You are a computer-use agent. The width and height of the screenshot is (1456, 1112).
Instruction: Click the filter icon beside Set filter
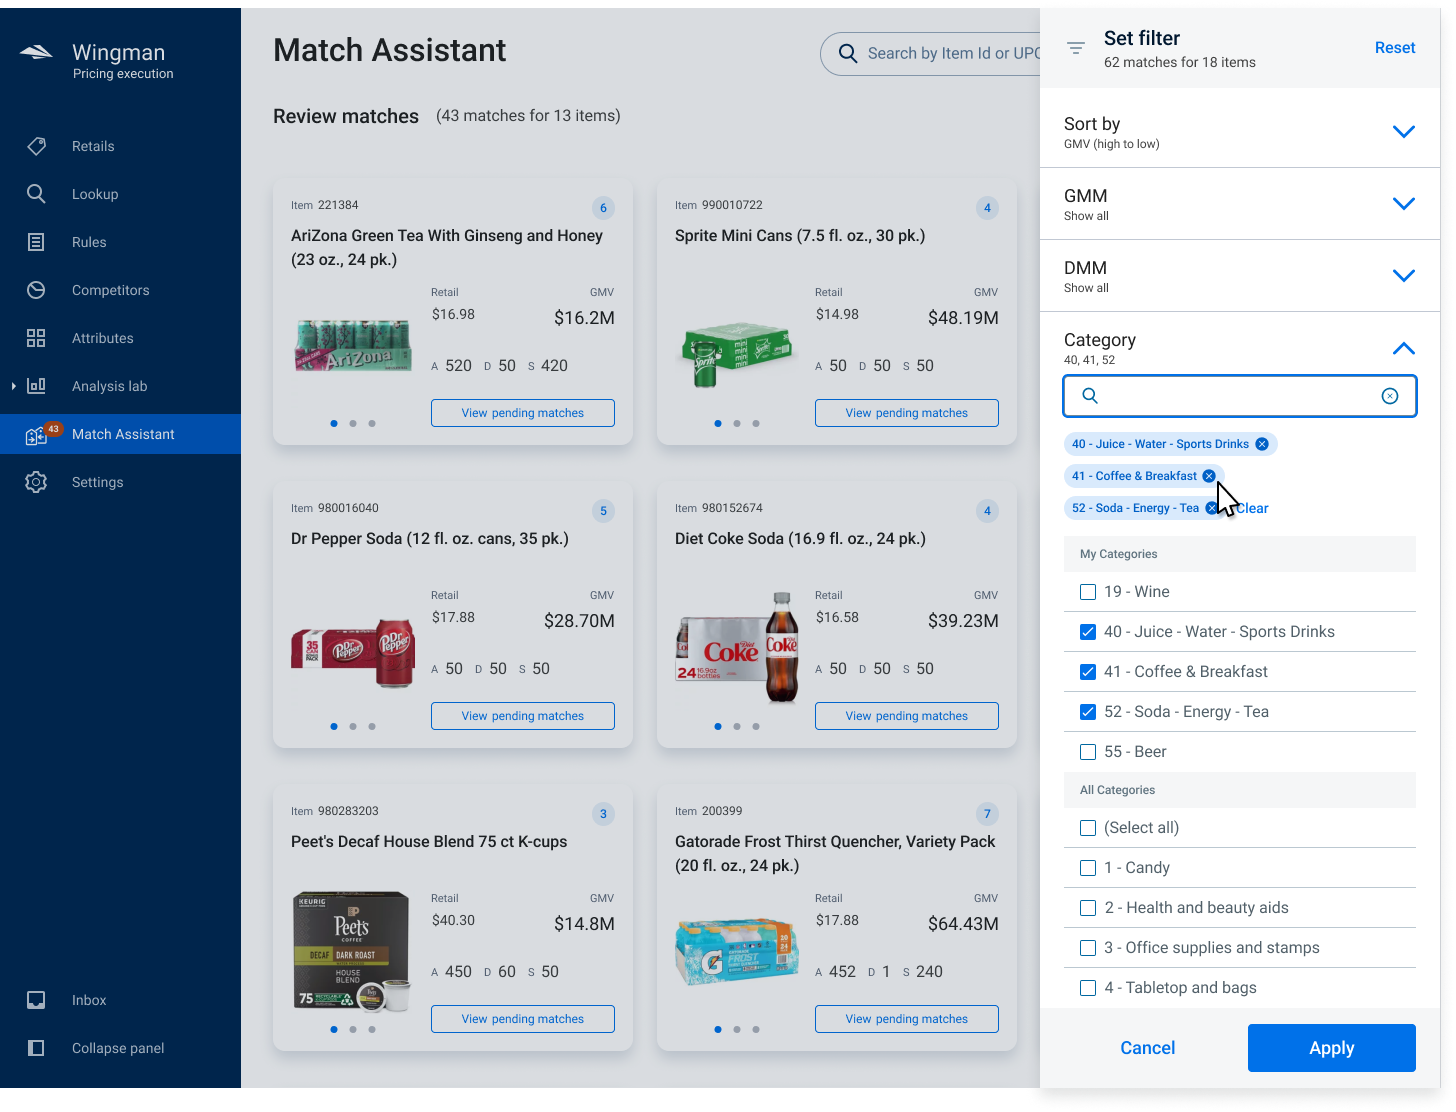tap(1075, 47)
